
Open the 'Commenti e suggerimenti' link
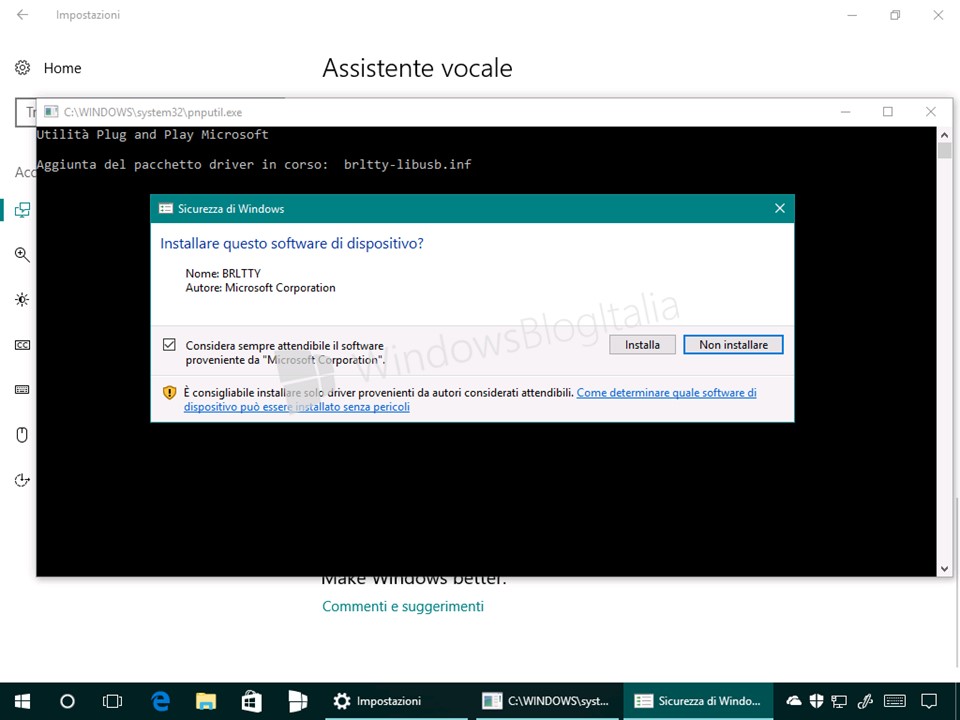(403, 606)
